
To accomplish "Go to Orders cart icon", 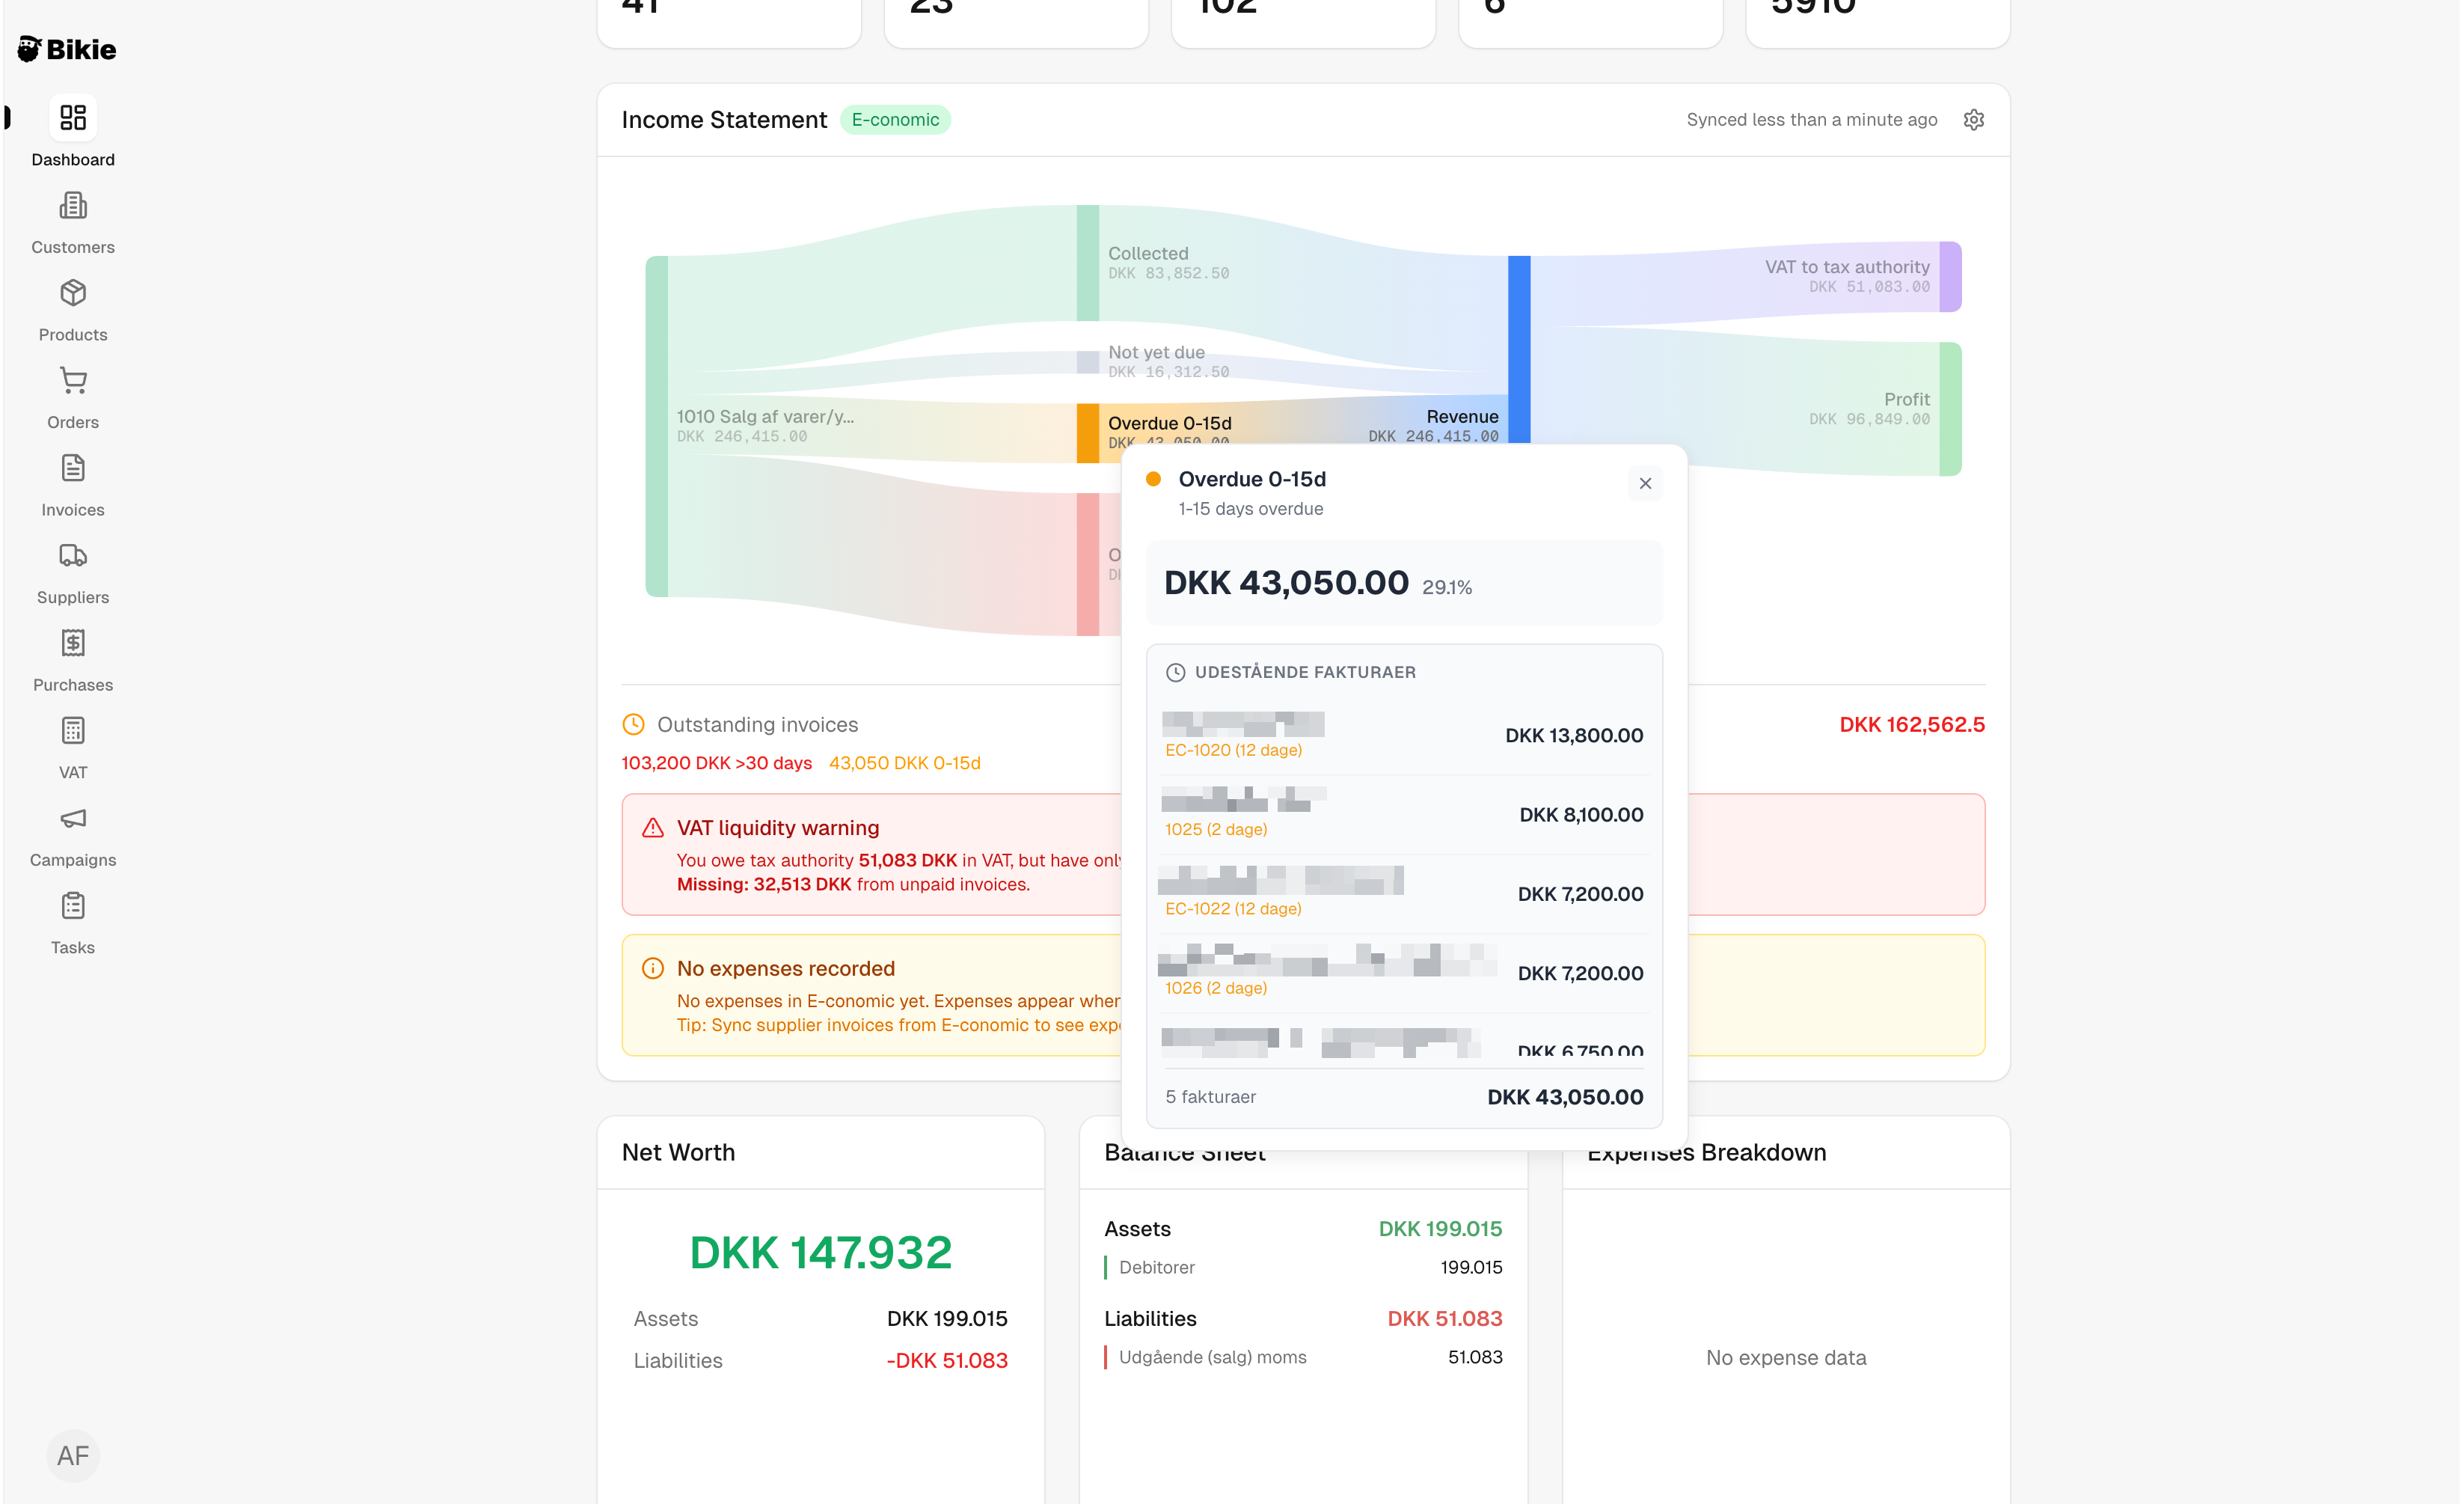I will (73, 381).
